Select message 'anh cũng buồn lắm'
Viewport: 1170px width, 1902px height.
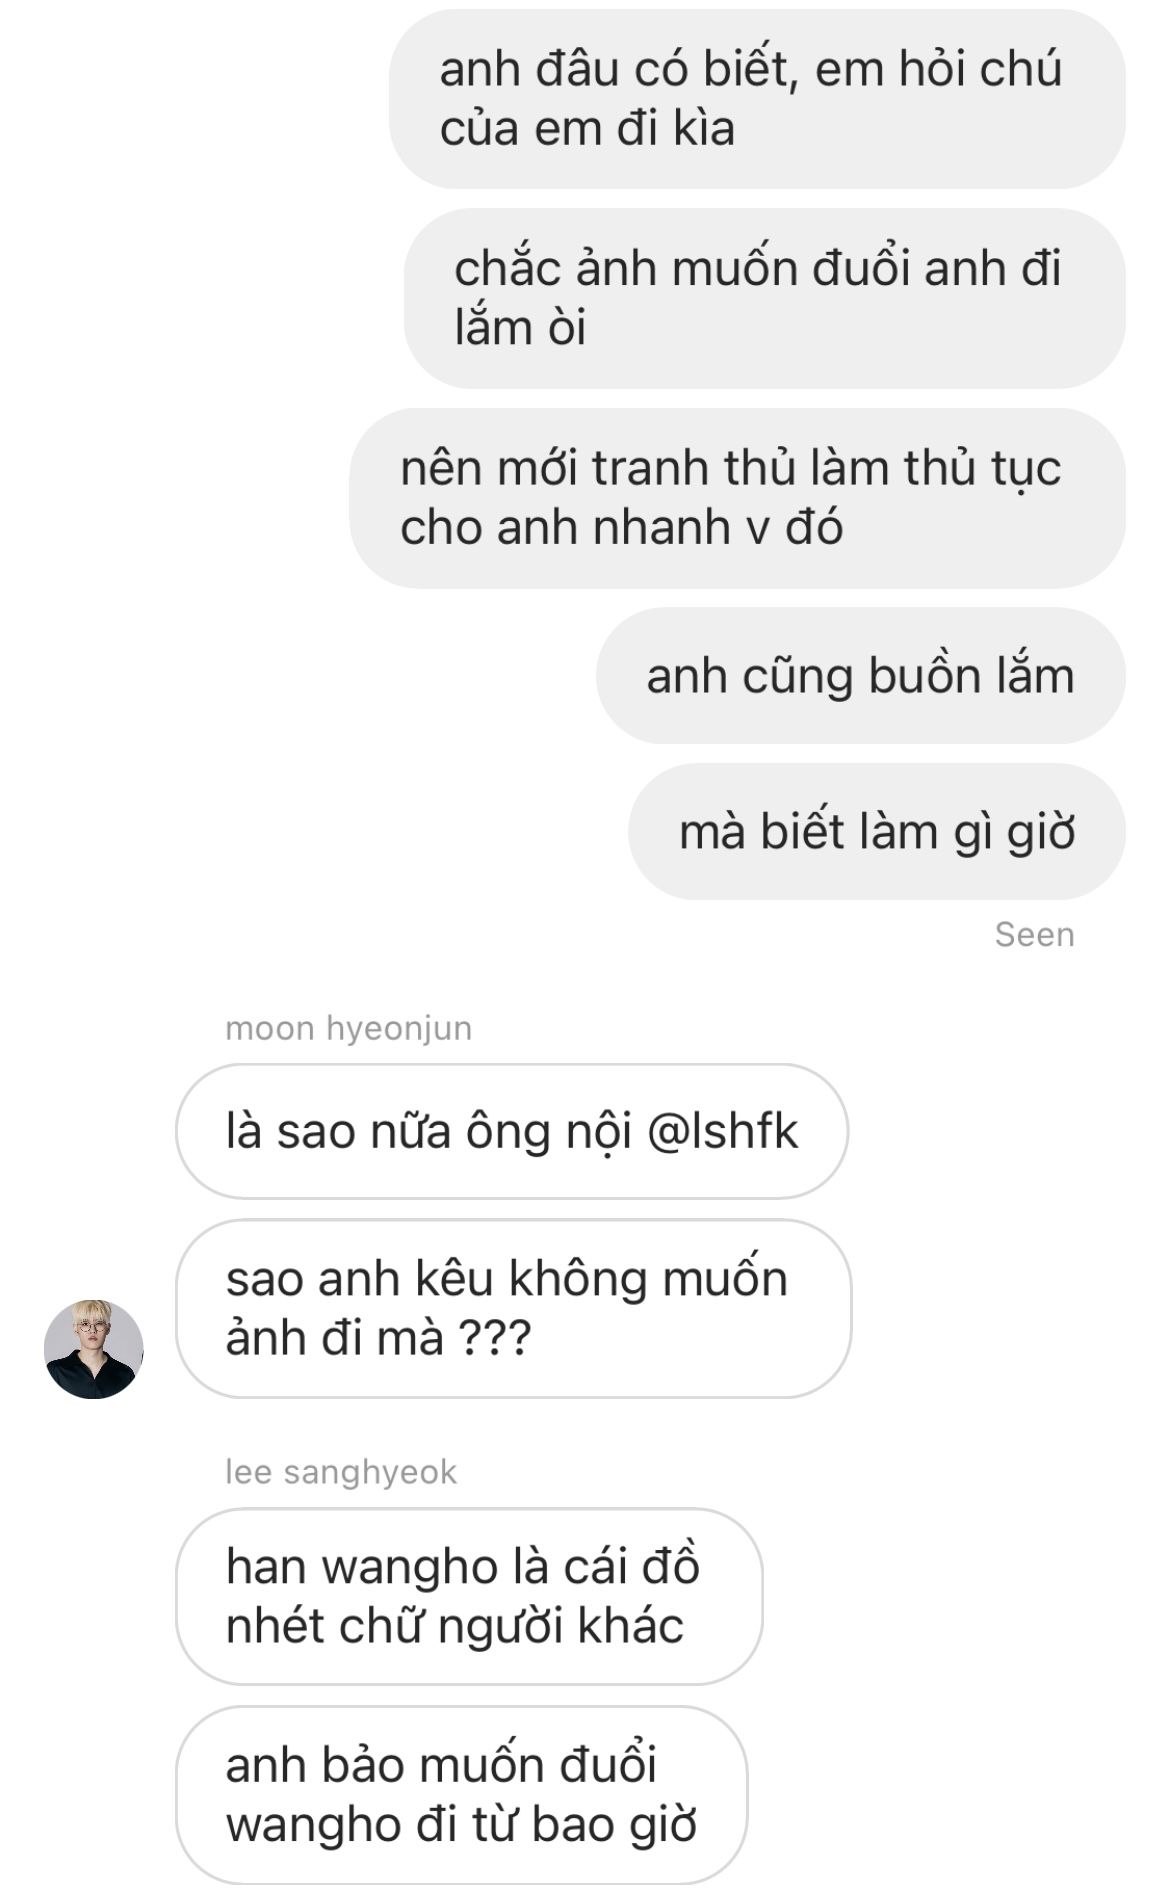860,676
